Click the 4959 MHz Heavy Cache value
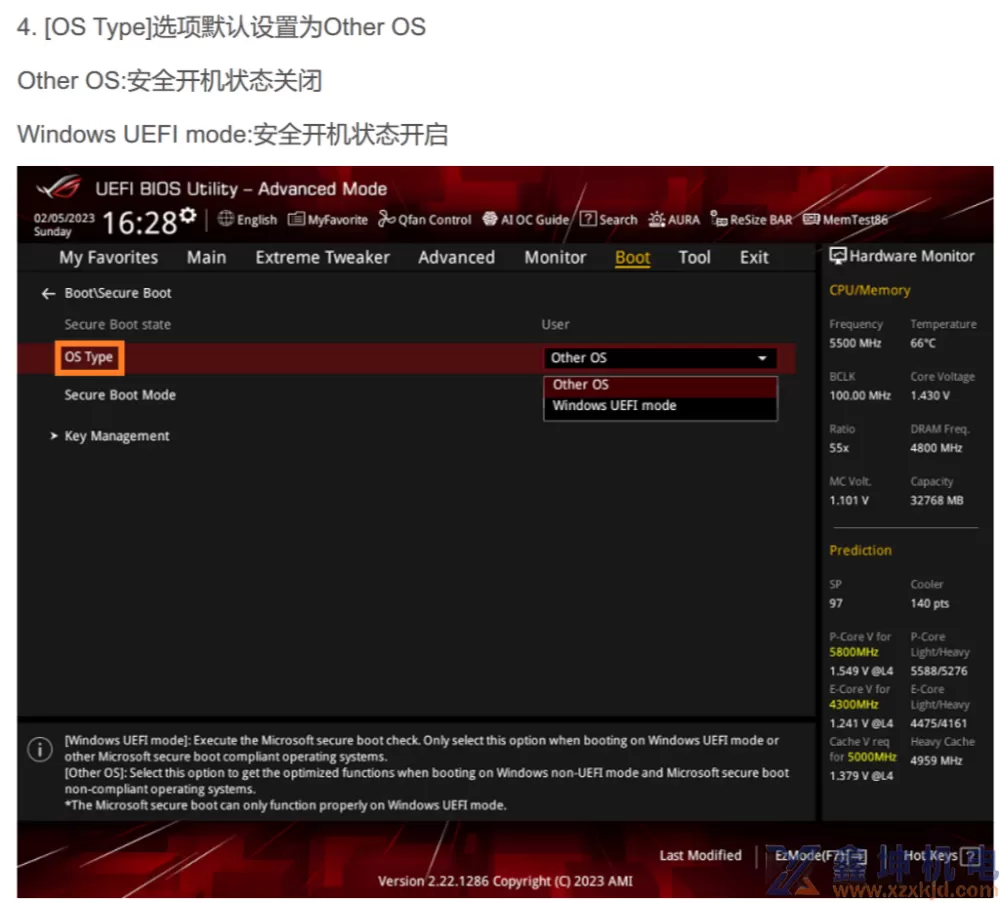Image resolution: width=1000 pixels, height=903 pixels. [936, 761]
